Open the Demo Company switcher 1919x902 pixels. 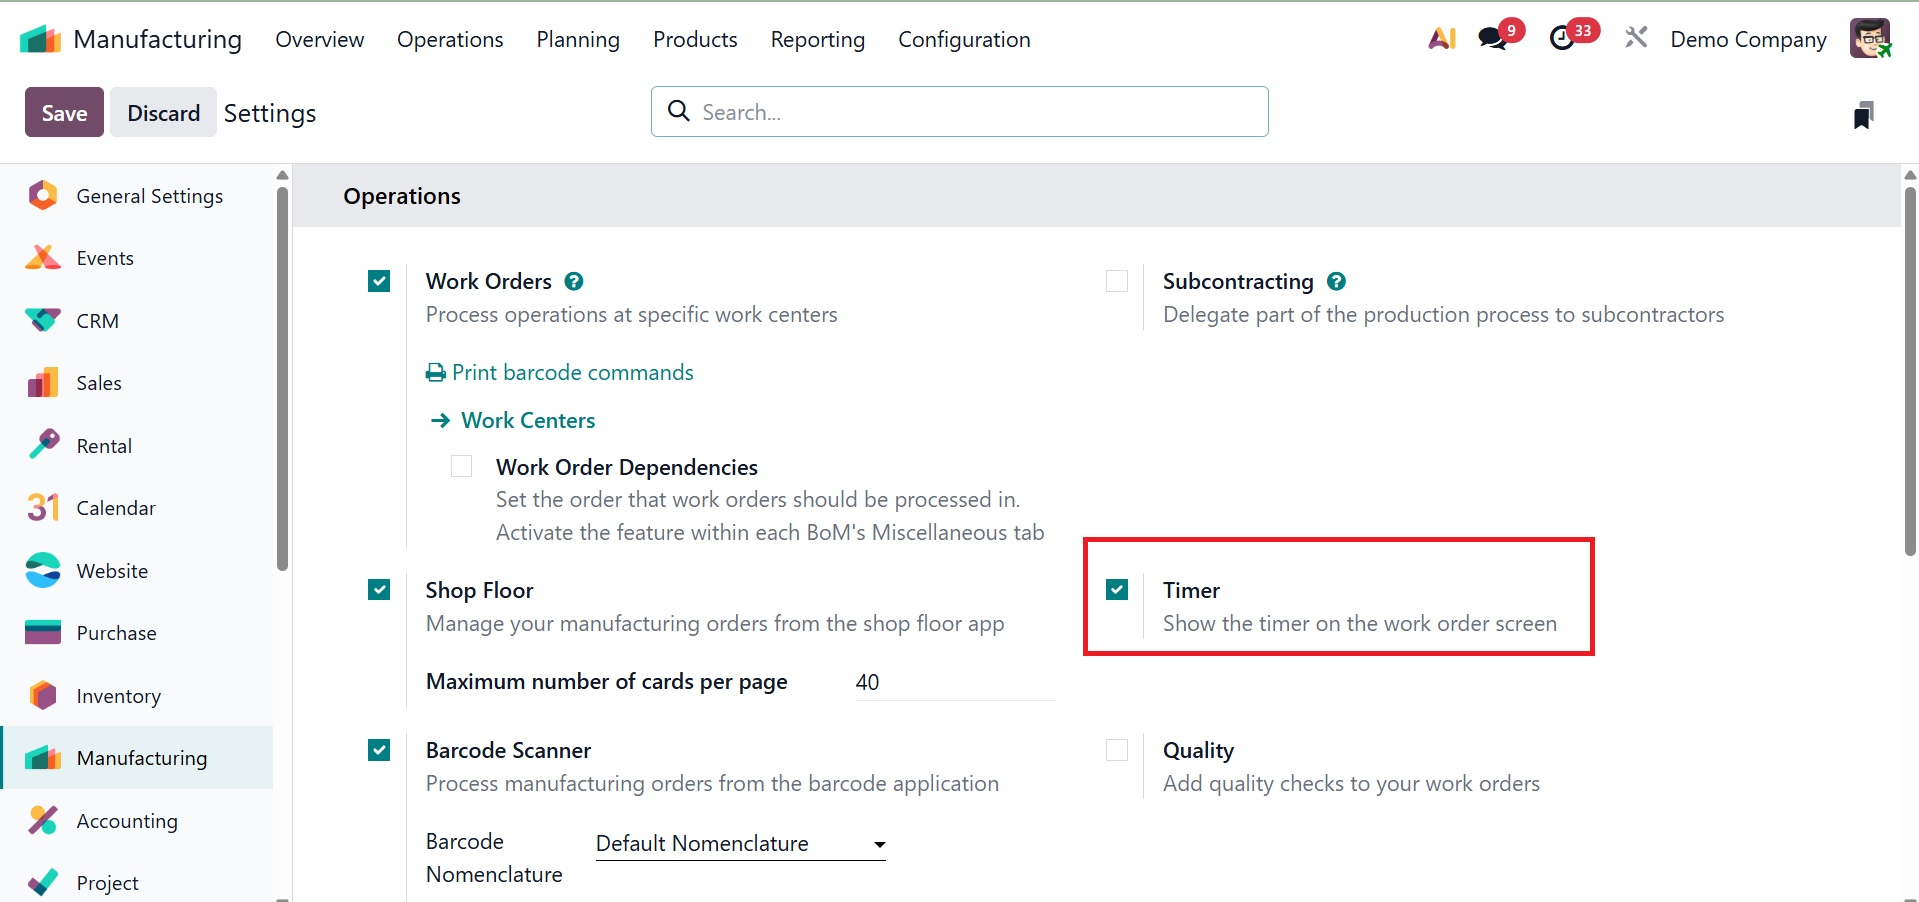point(1748,40)
